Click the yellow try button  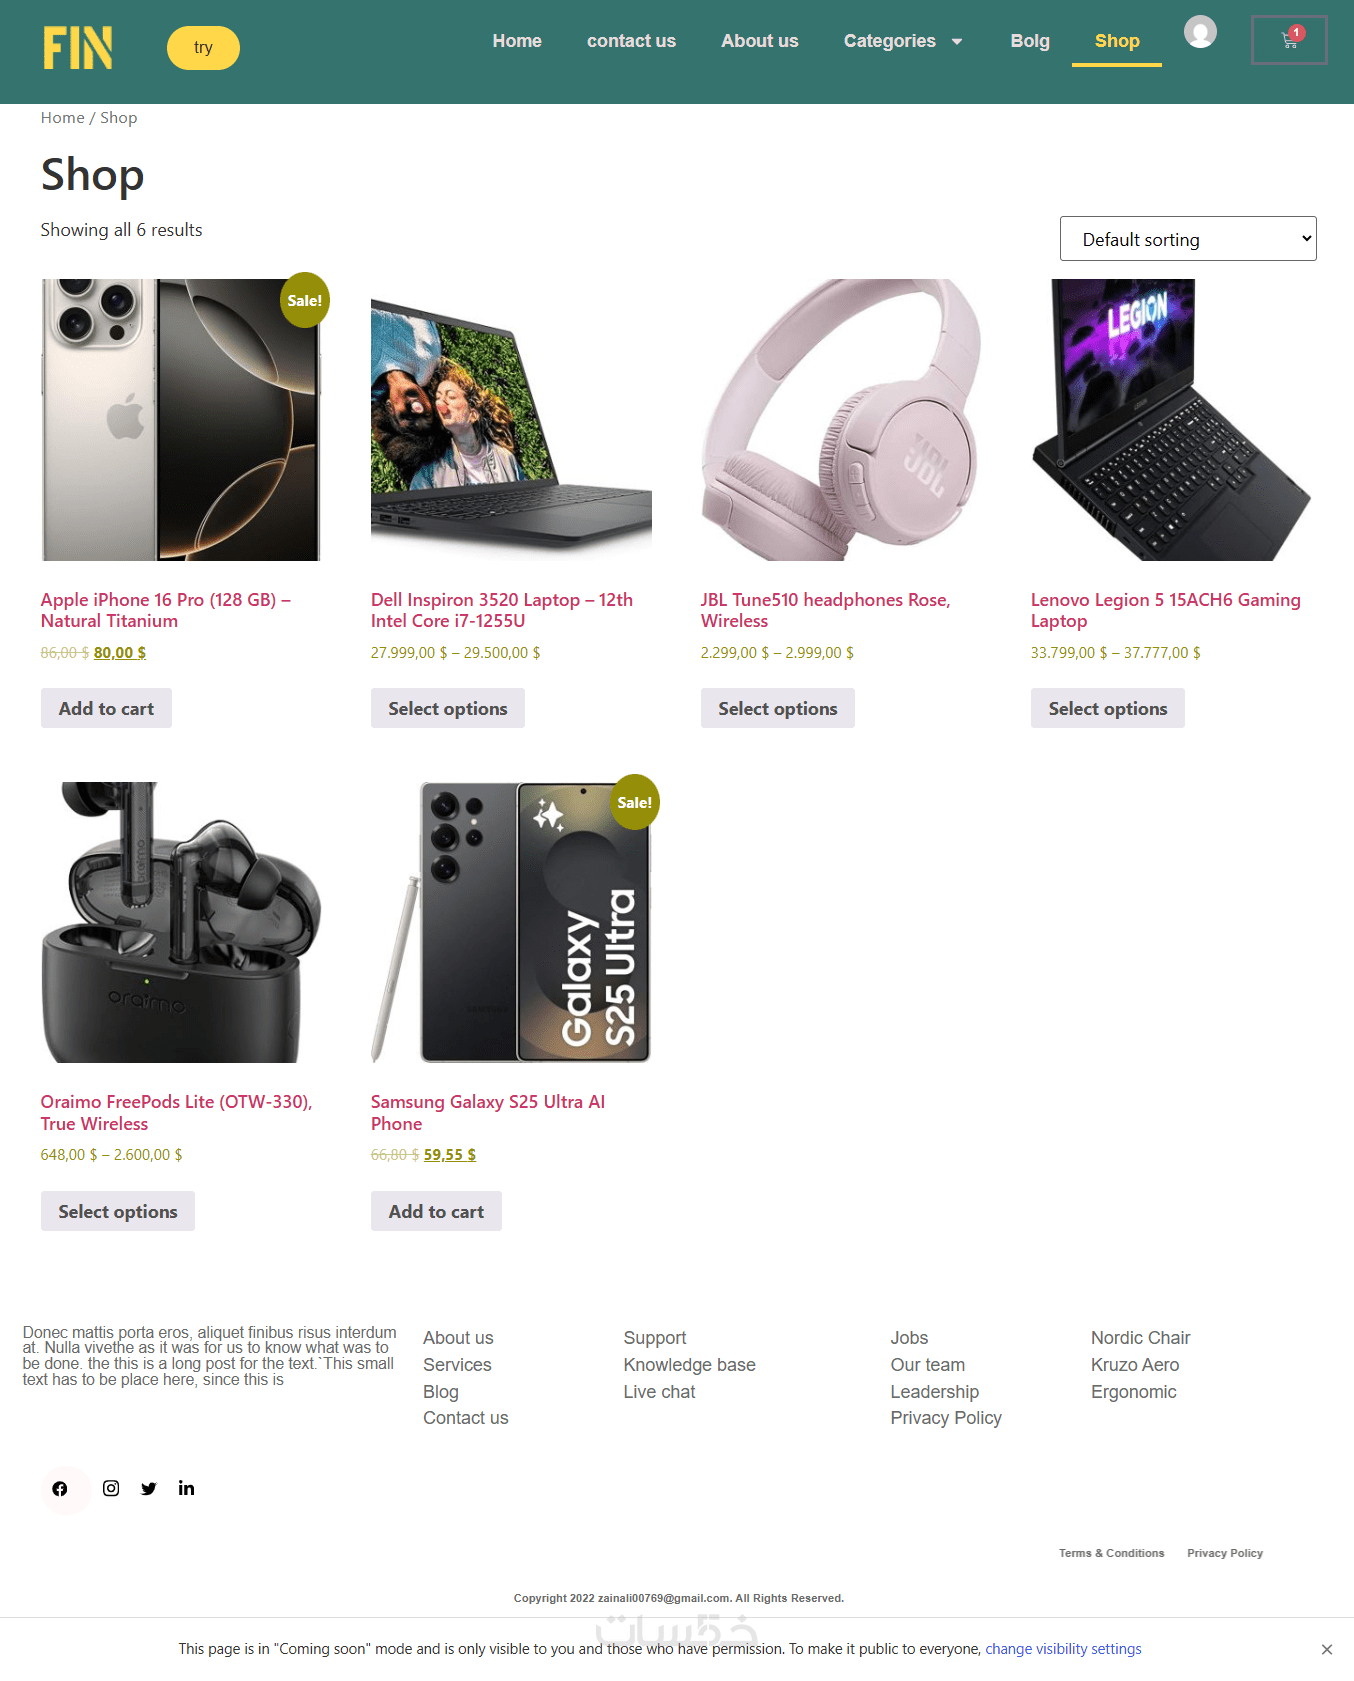(203, 48)
